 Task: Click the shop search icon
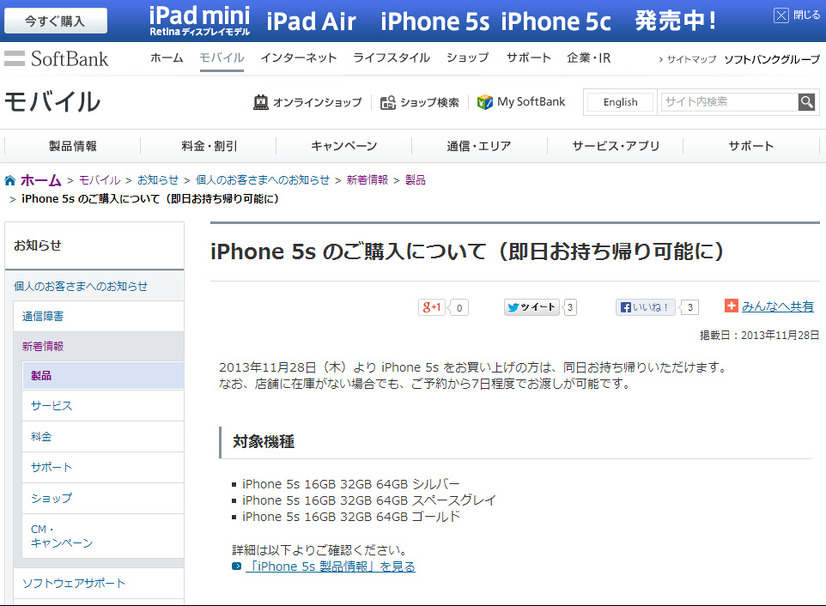388,102
